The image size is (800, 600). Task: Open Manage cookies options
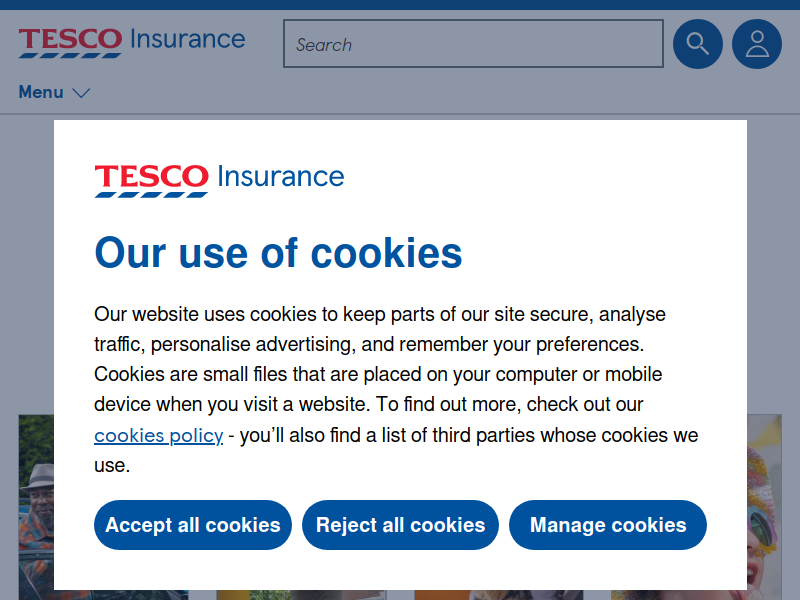pyautogui.click(x=608, y=525)
